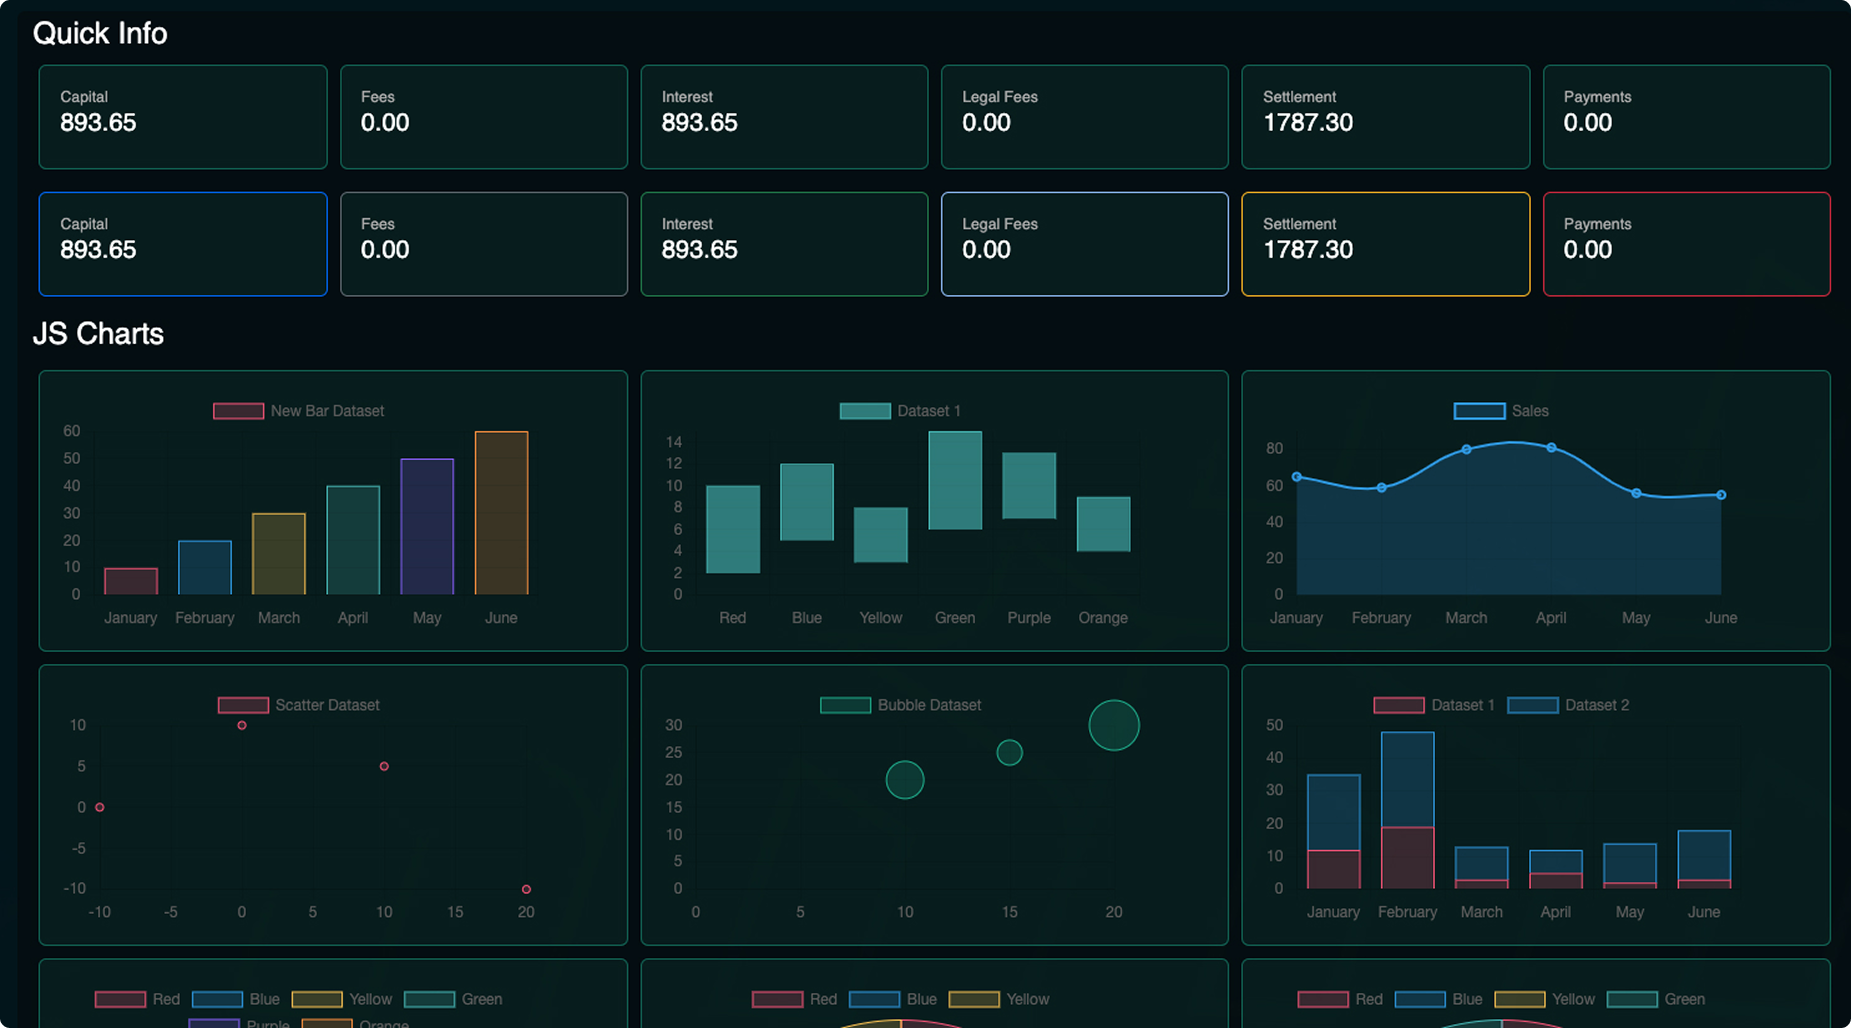Click the red Dataset 1 legend swatch
Viewport: 1851px width, 1028px height.
click(1398, 705)
